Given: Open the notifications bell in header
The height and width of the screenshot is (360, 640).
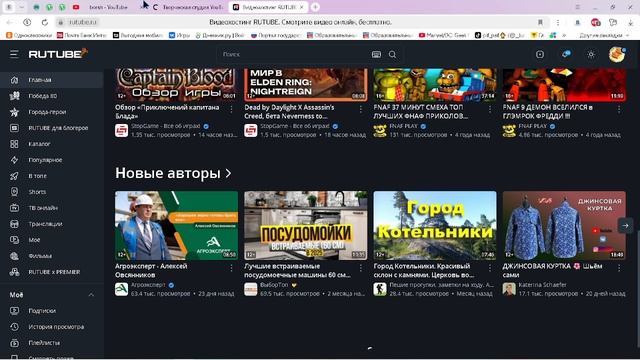Looking at the screenshot, I should tap(566, 54).
